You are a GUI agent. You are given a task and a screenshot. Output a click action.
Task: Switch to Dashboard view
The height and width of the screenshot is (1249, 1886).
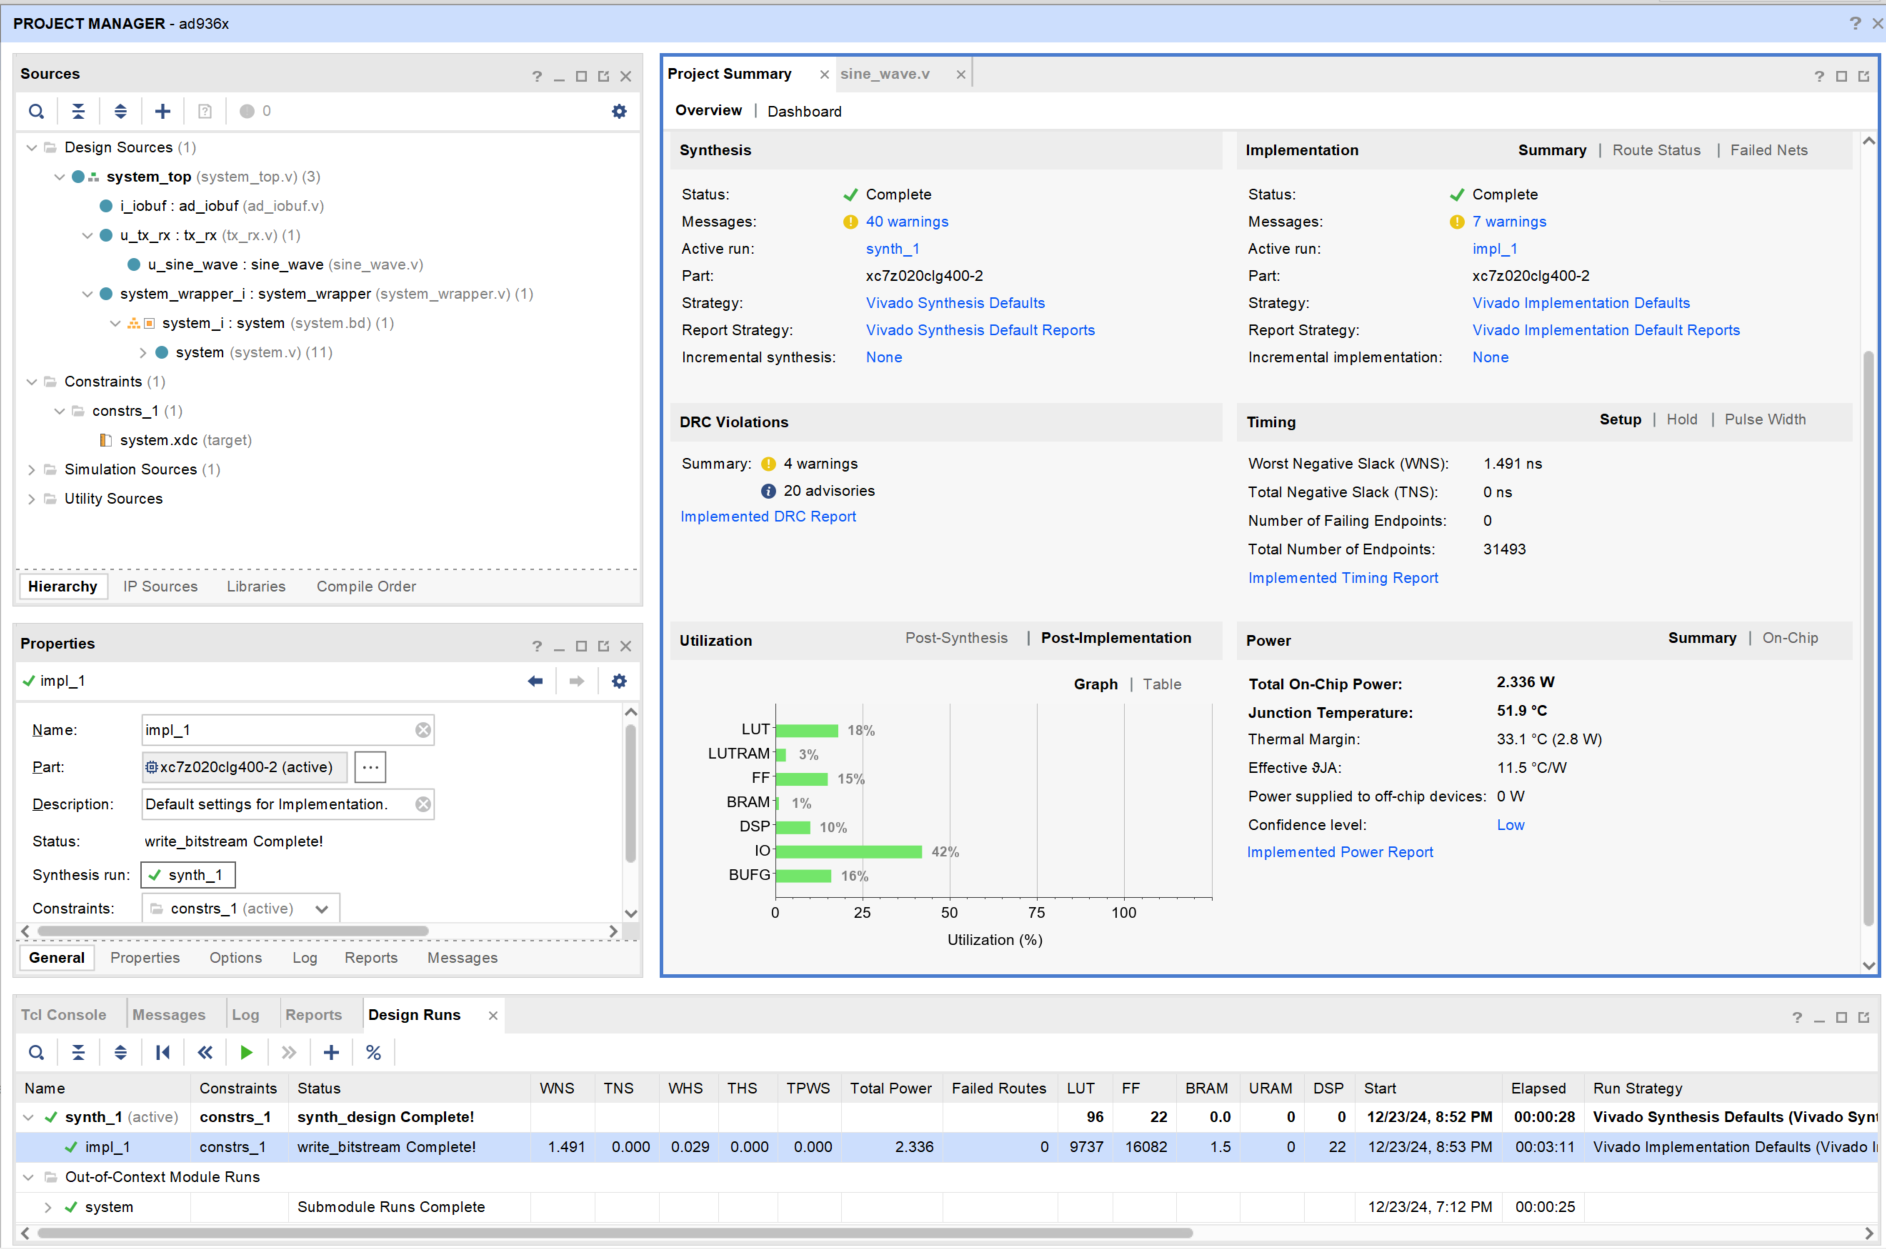[804, 112]
